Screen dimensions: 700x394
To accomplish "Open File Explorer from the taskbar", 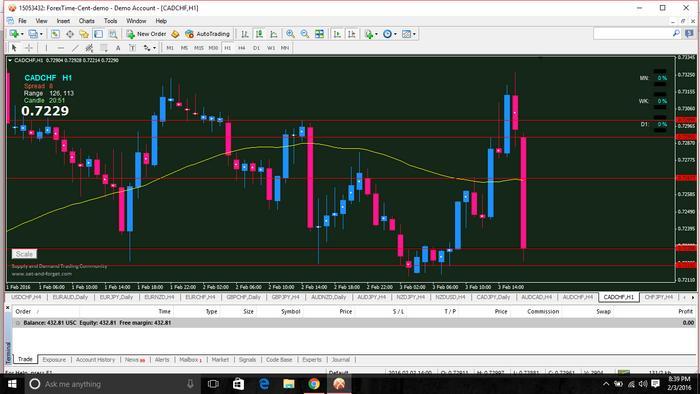I will point(289,384).
